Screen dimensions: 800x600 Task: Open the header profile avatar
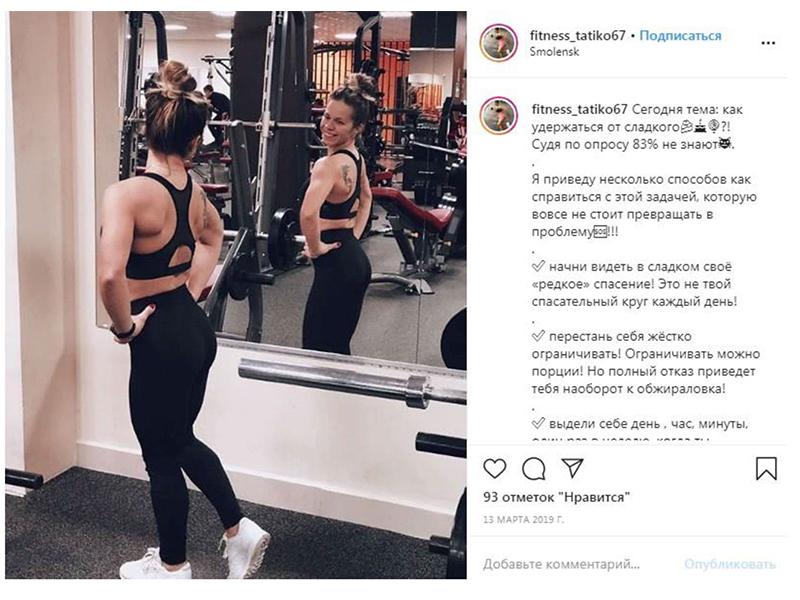pos(499,43)
